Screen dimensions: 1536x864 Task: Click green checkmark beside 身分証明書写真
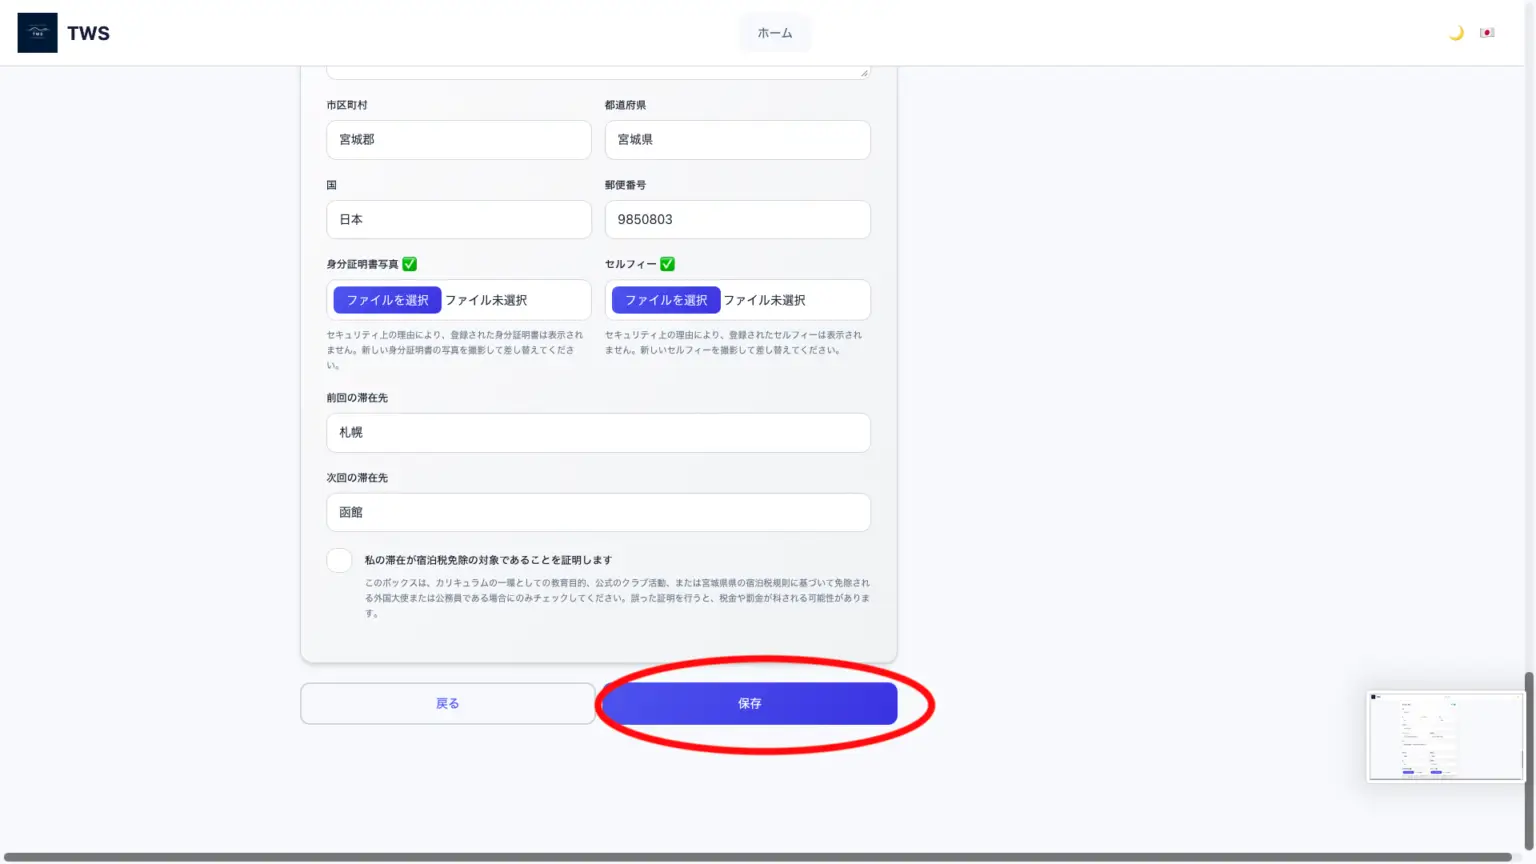[410, 264]
